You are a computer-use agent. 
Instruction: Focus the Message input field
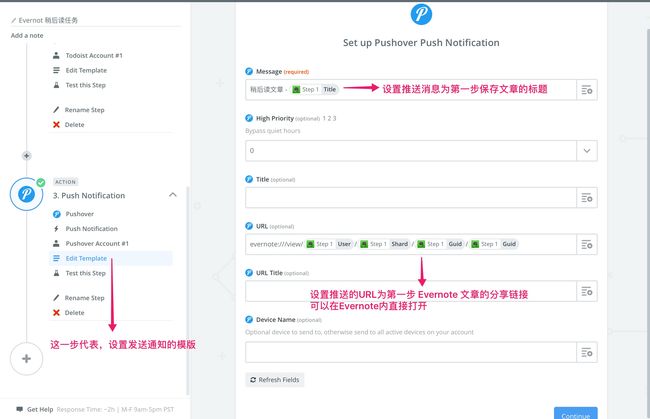411,90
